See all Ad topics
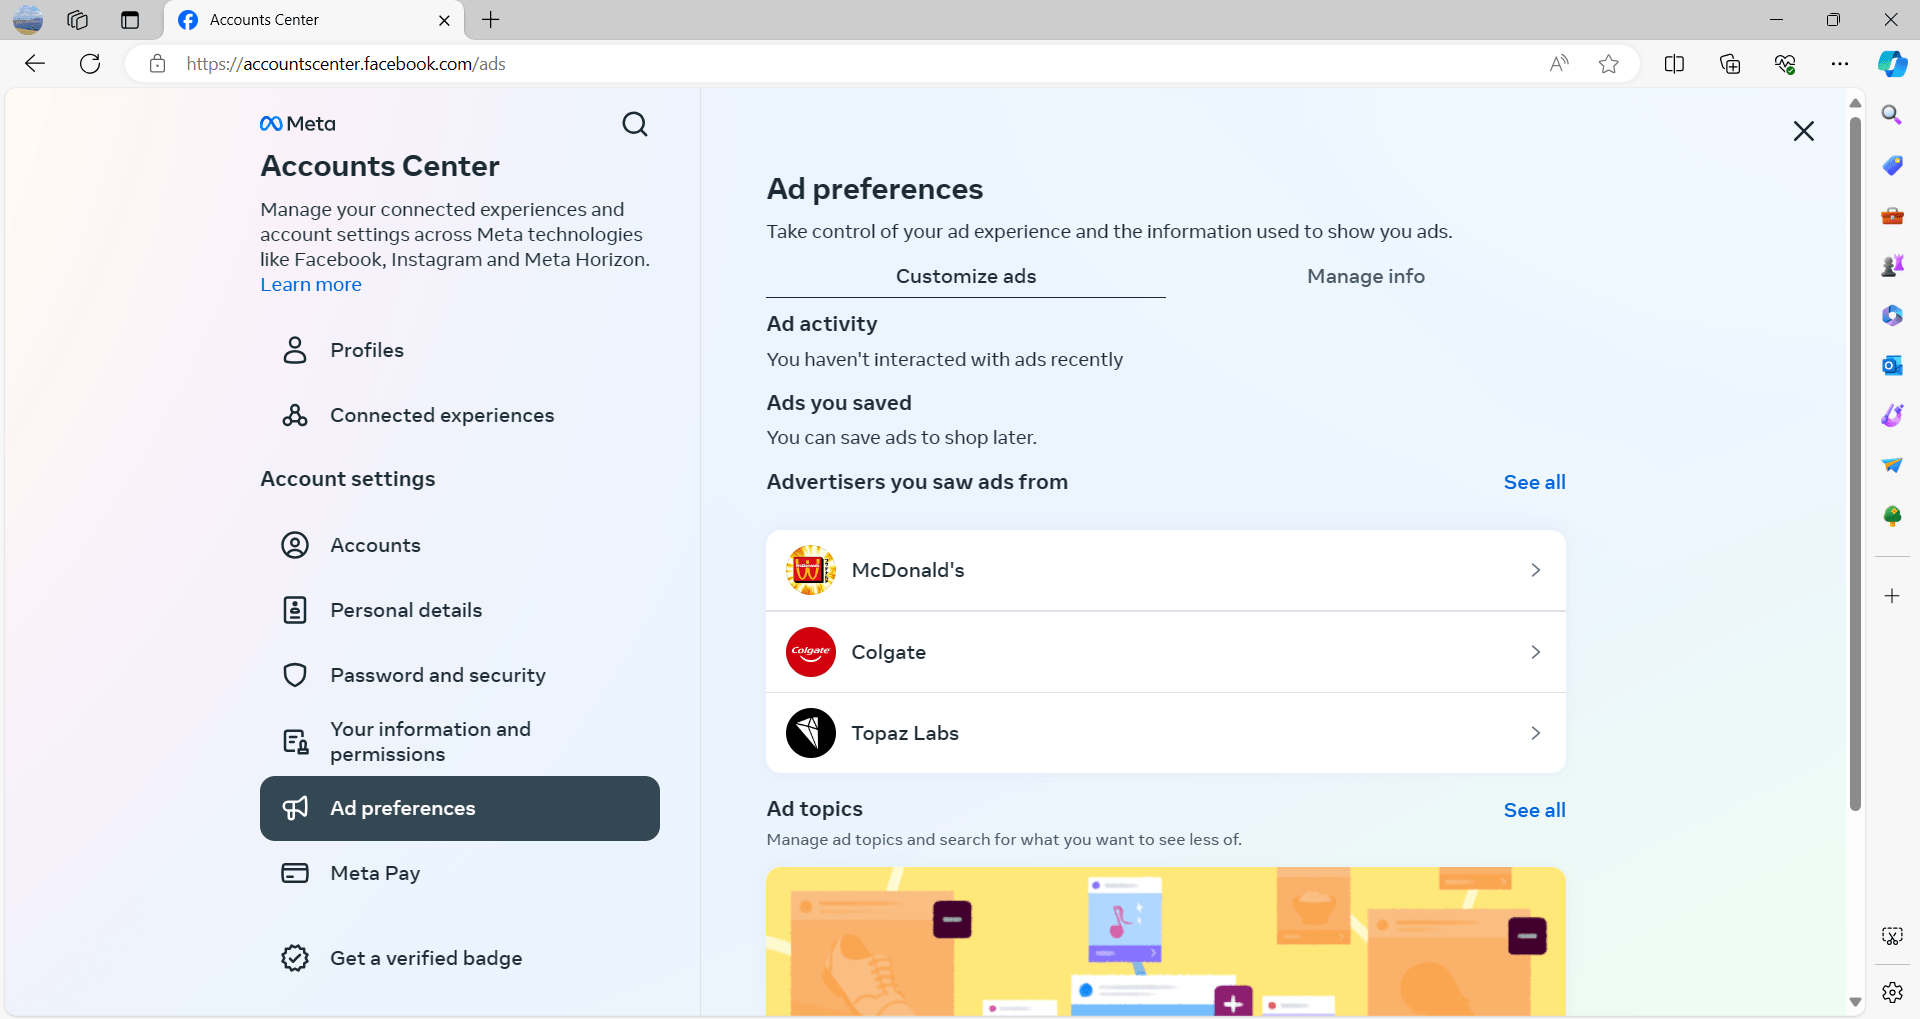Viewport: 1920px width, 1019px height. click(1534, 810)
